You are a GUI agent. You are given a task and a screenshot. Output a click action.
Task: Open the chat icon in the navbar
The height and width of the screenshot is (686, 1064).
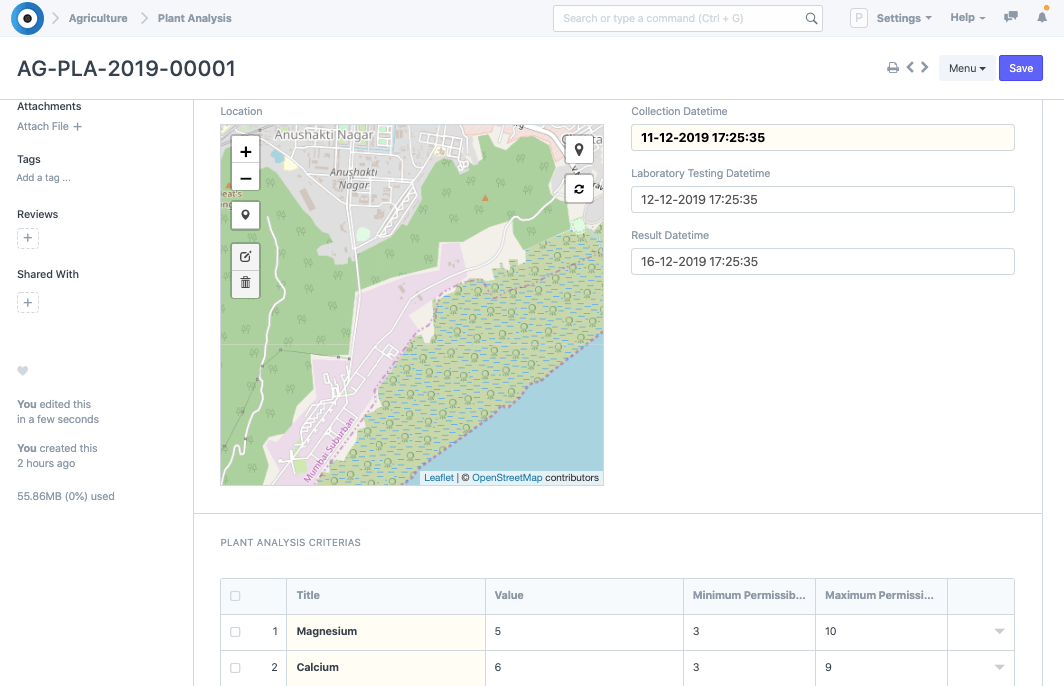1011,18
